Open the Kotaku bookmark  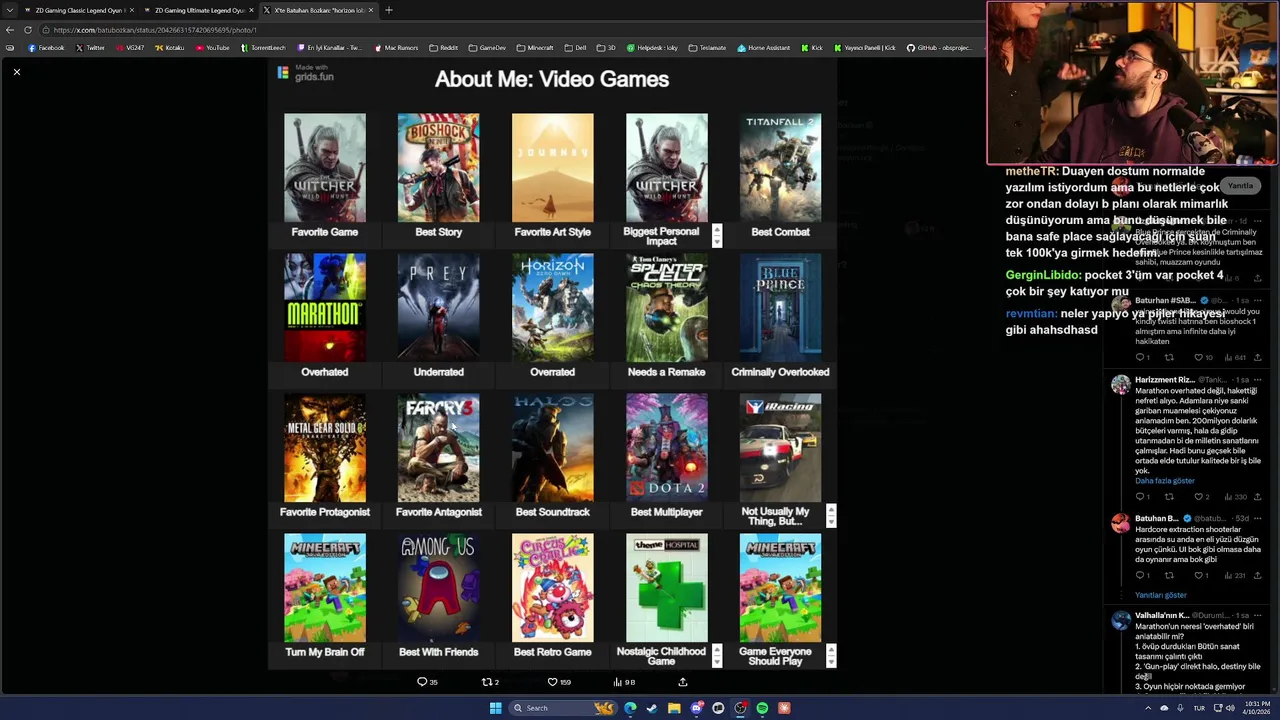[169, 48]
